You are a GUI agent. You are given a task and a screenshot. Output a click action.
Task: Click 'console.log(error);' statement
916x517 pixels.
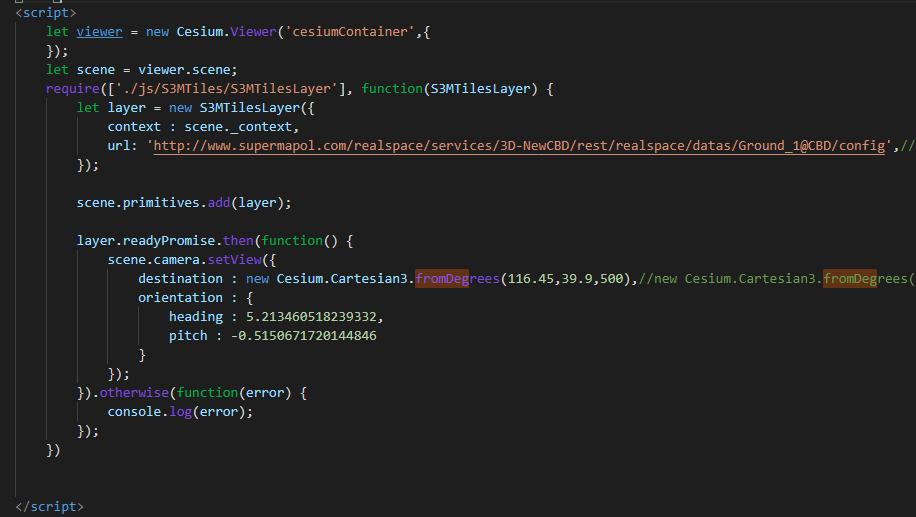[x=180, y=412]
